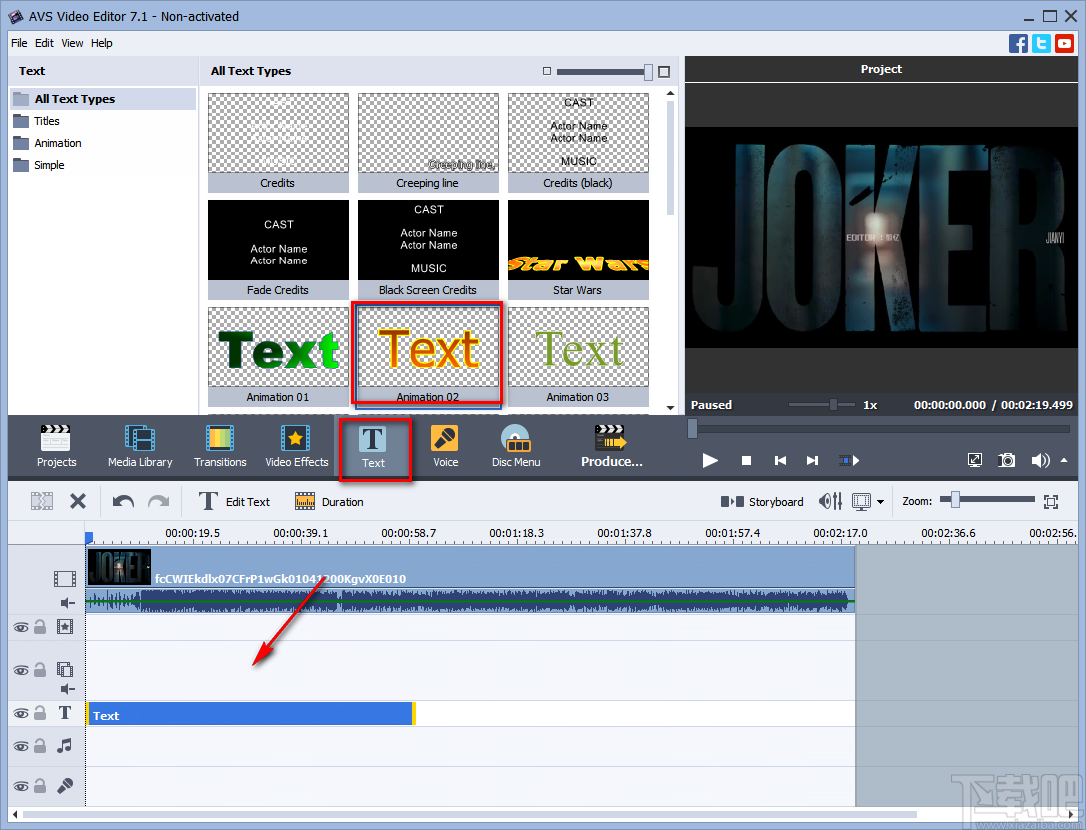The image size is (1086, 830).
Task: Open the File menu
Action: 19,43
